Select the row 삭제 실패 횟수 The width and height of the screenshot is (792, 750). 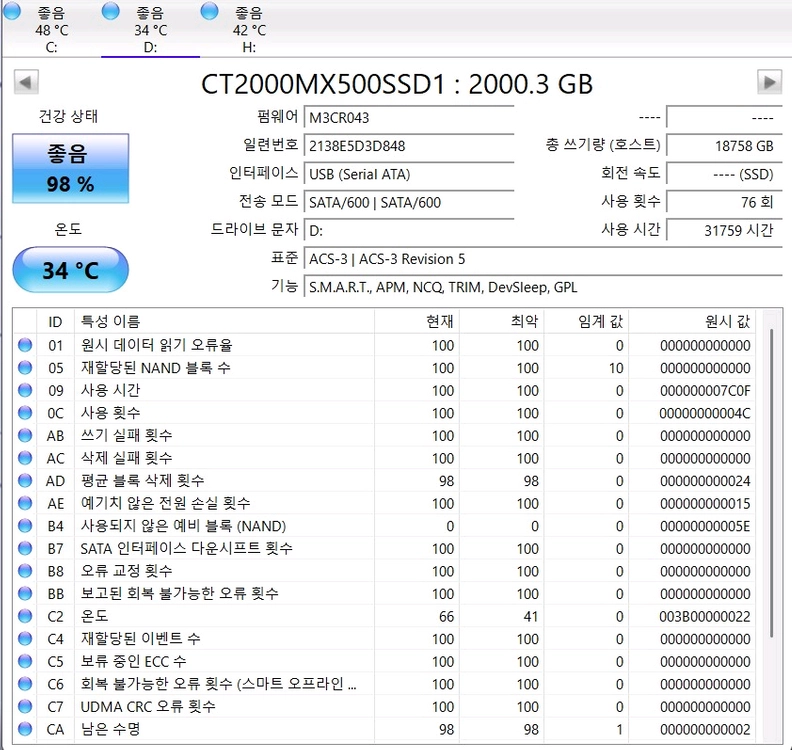tap(384, 458)
